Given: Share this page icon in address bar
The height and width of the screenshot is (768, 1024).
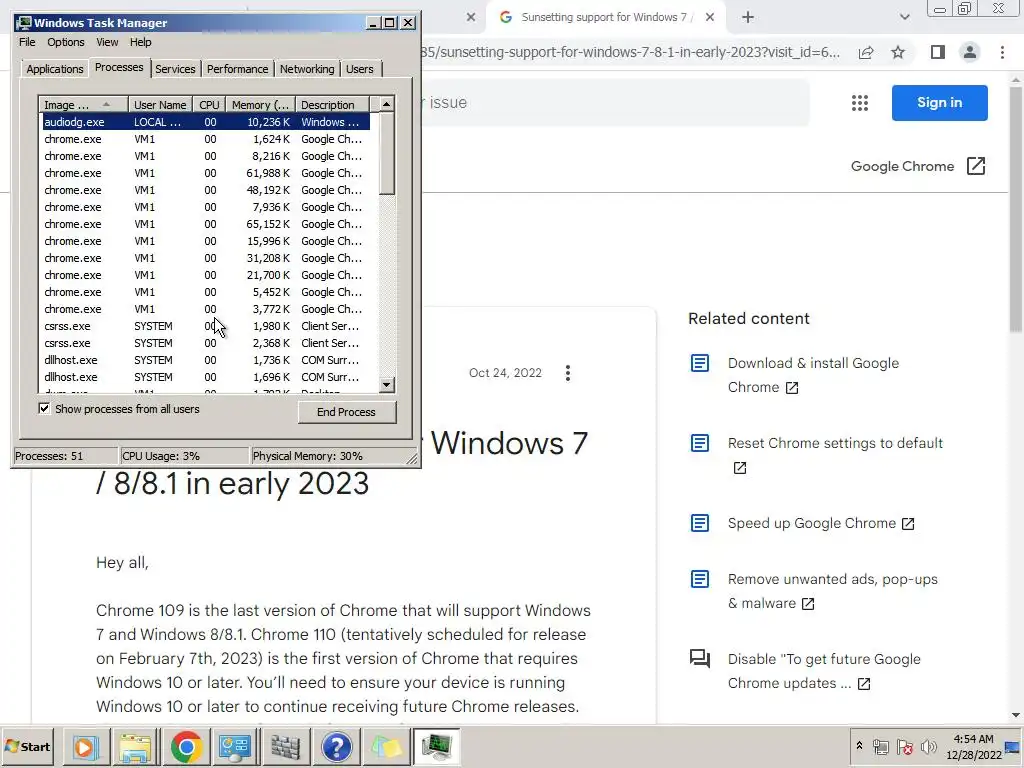Looking at the screenshot, I should click(866, 52).
